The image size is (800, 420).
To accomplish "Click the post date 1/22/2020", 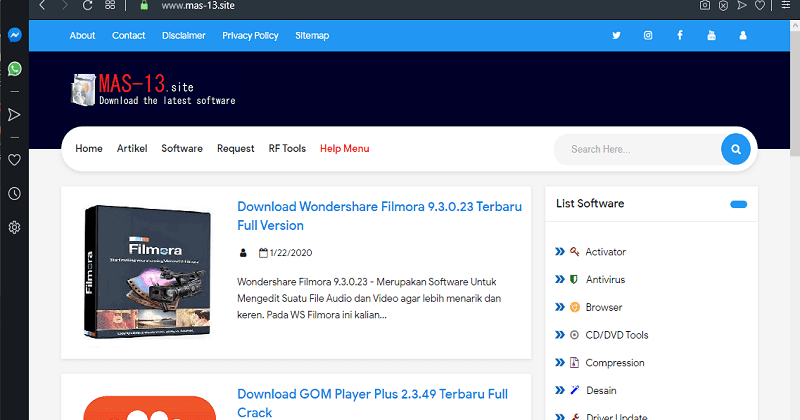I will (x=291, y=253).
